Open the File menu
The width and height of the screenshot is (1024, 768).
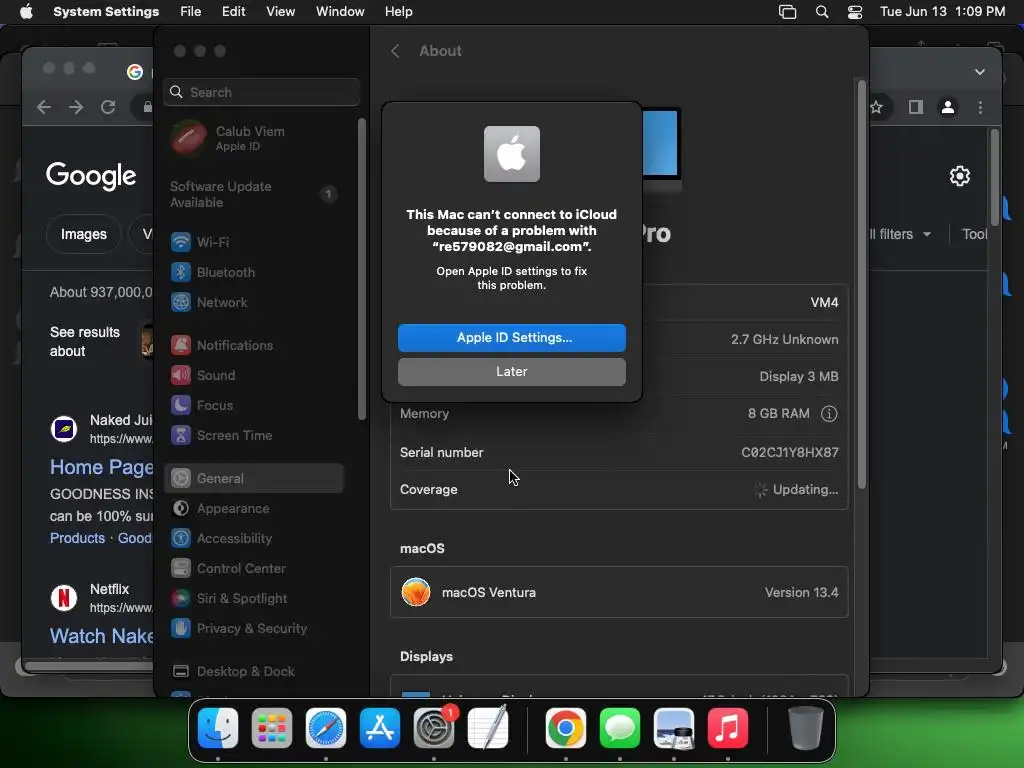coord(191,12)
